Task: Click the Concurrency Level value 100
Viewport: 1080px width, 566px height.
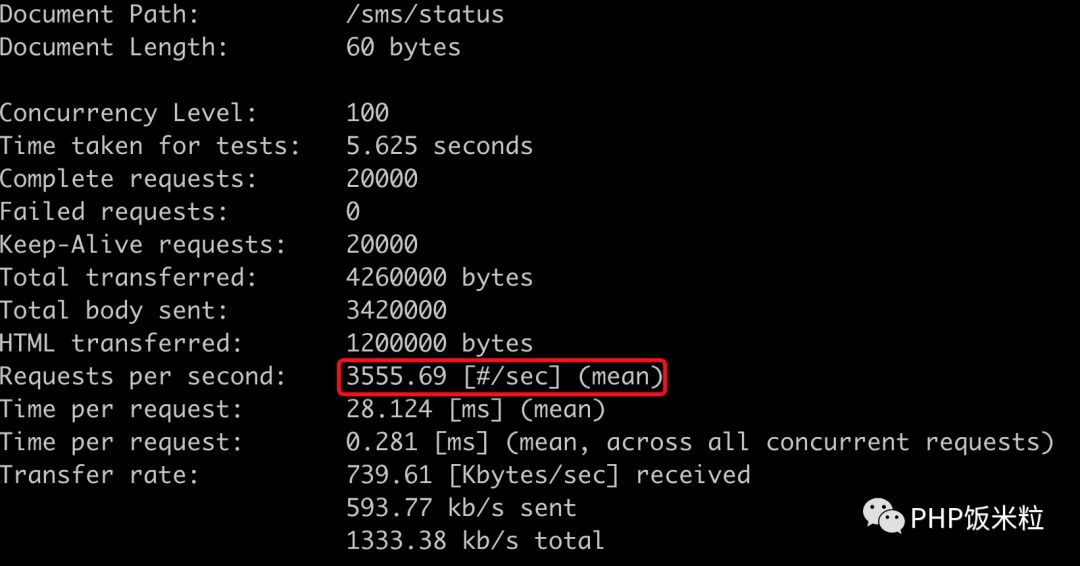Action: (367, 113)
